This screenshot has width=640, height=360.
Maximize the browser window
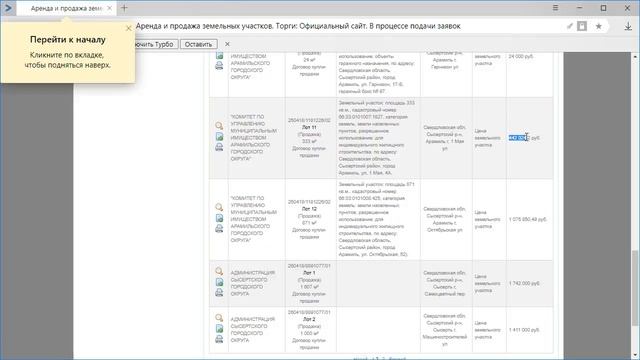point(603,8)
